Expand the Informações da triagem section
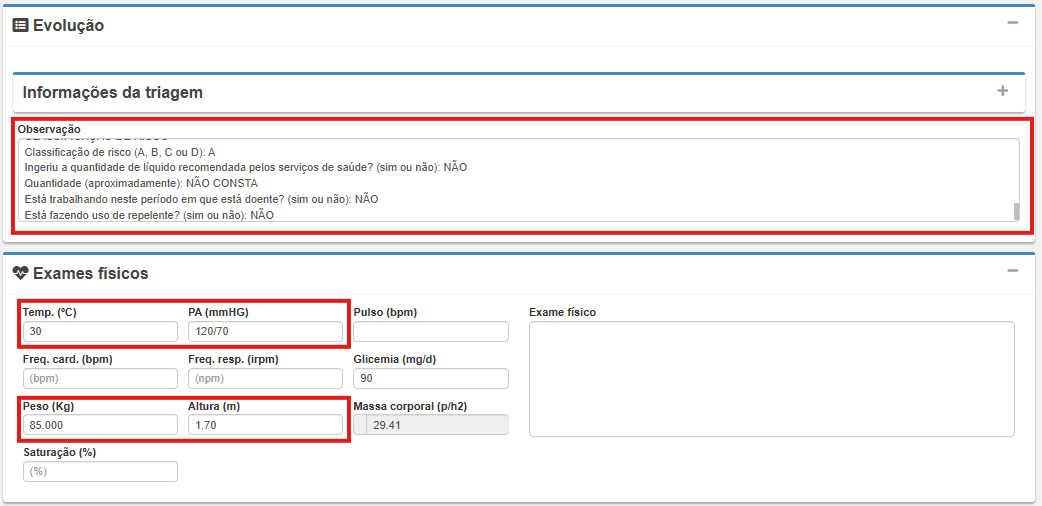This screenshot has height=506, width=1042. point(1002,91)
